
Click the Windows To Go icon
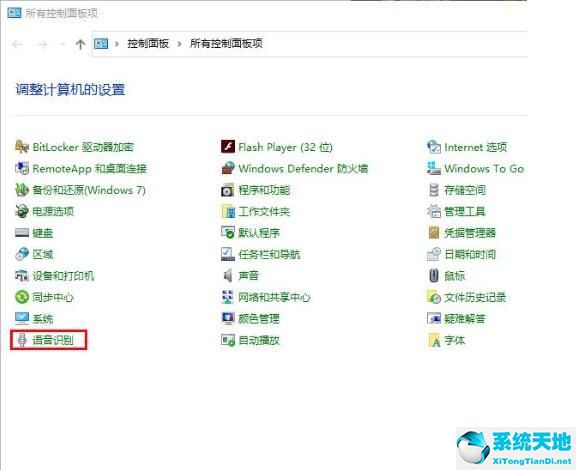(x=434, y=168)
